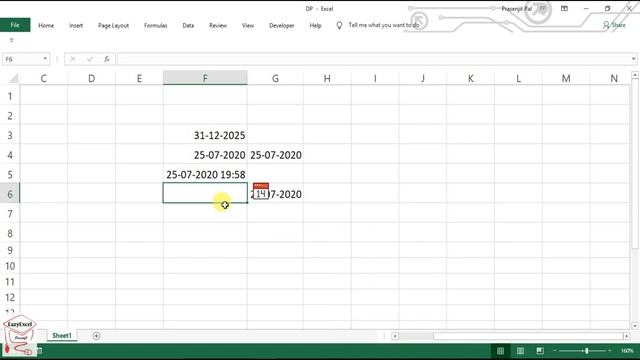The width and height of the screenshot is (640, 360).
Task: Click the Insert Function fx icon
Action: click(107, 59)
